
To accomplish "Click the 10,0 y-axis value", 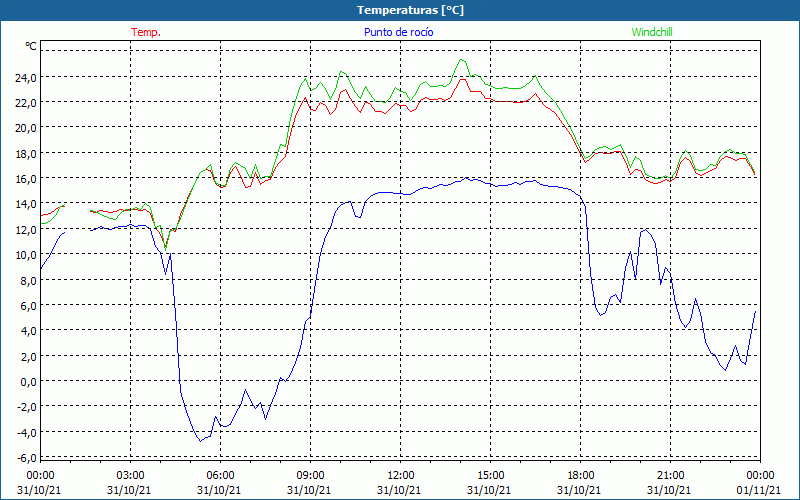I will pos(25,255).
